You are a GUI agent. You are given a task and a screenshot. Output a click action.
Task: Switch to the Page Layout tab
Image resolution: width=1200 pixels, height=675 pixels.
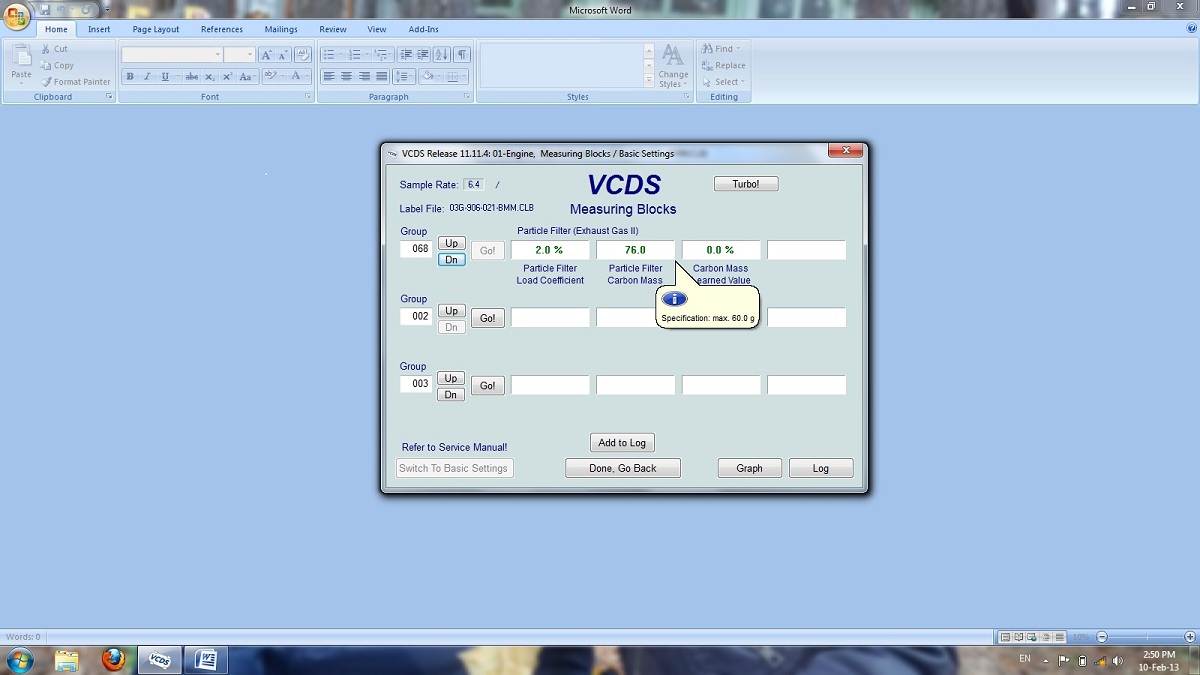click(156, 29)
